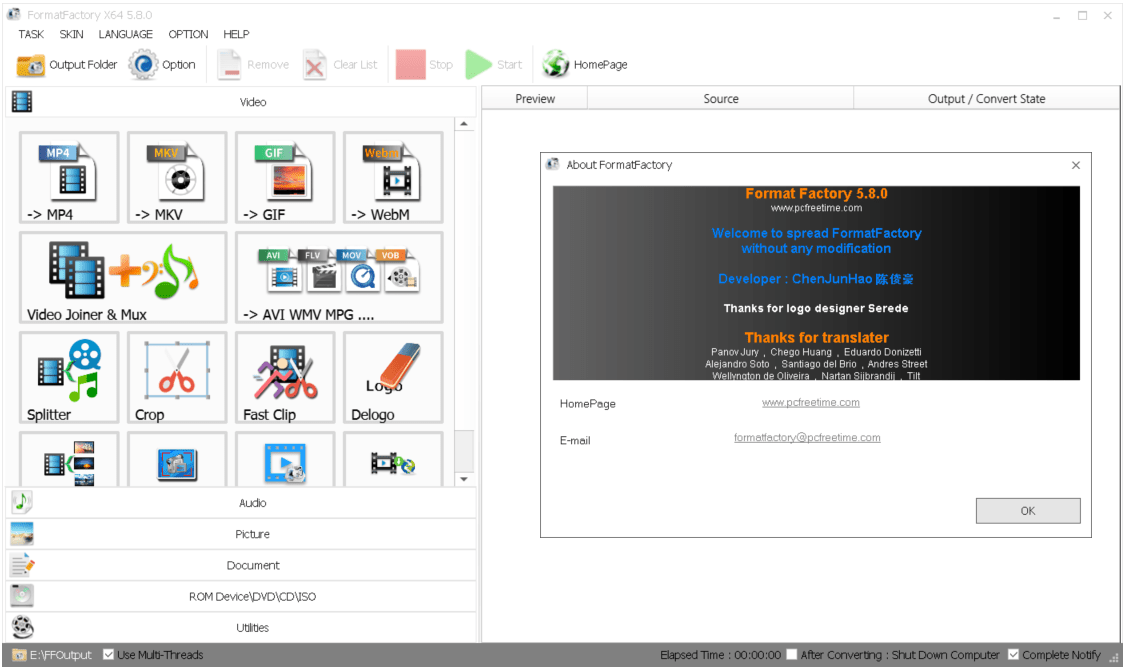Click the E:\FFOutput folder icon in status bar
The image size is (1124, 670).
[19, 655]
